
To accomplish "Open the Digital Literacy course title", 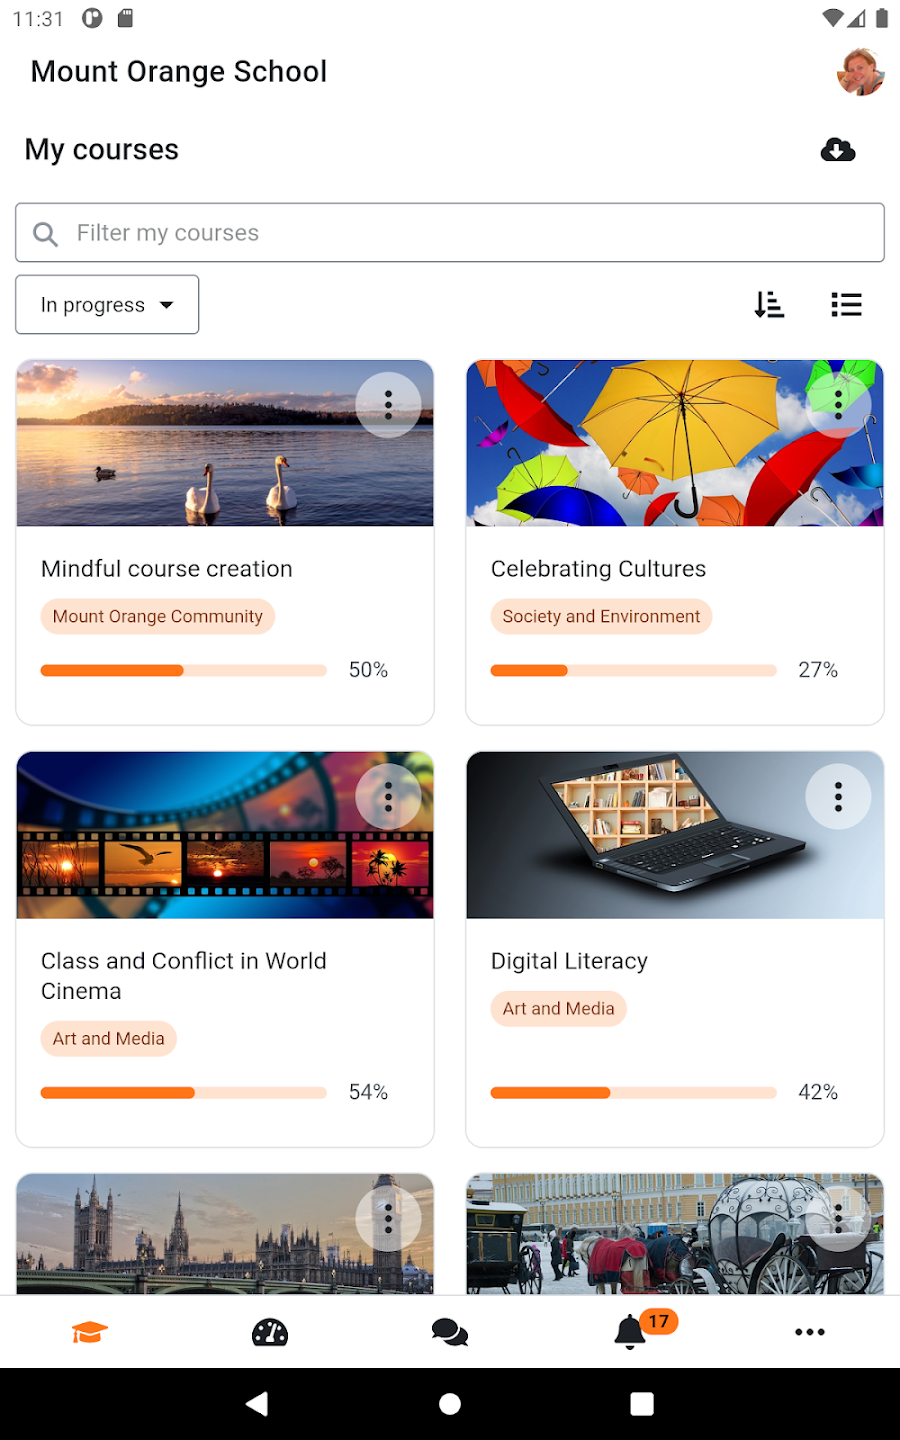I will coord(569,961).
